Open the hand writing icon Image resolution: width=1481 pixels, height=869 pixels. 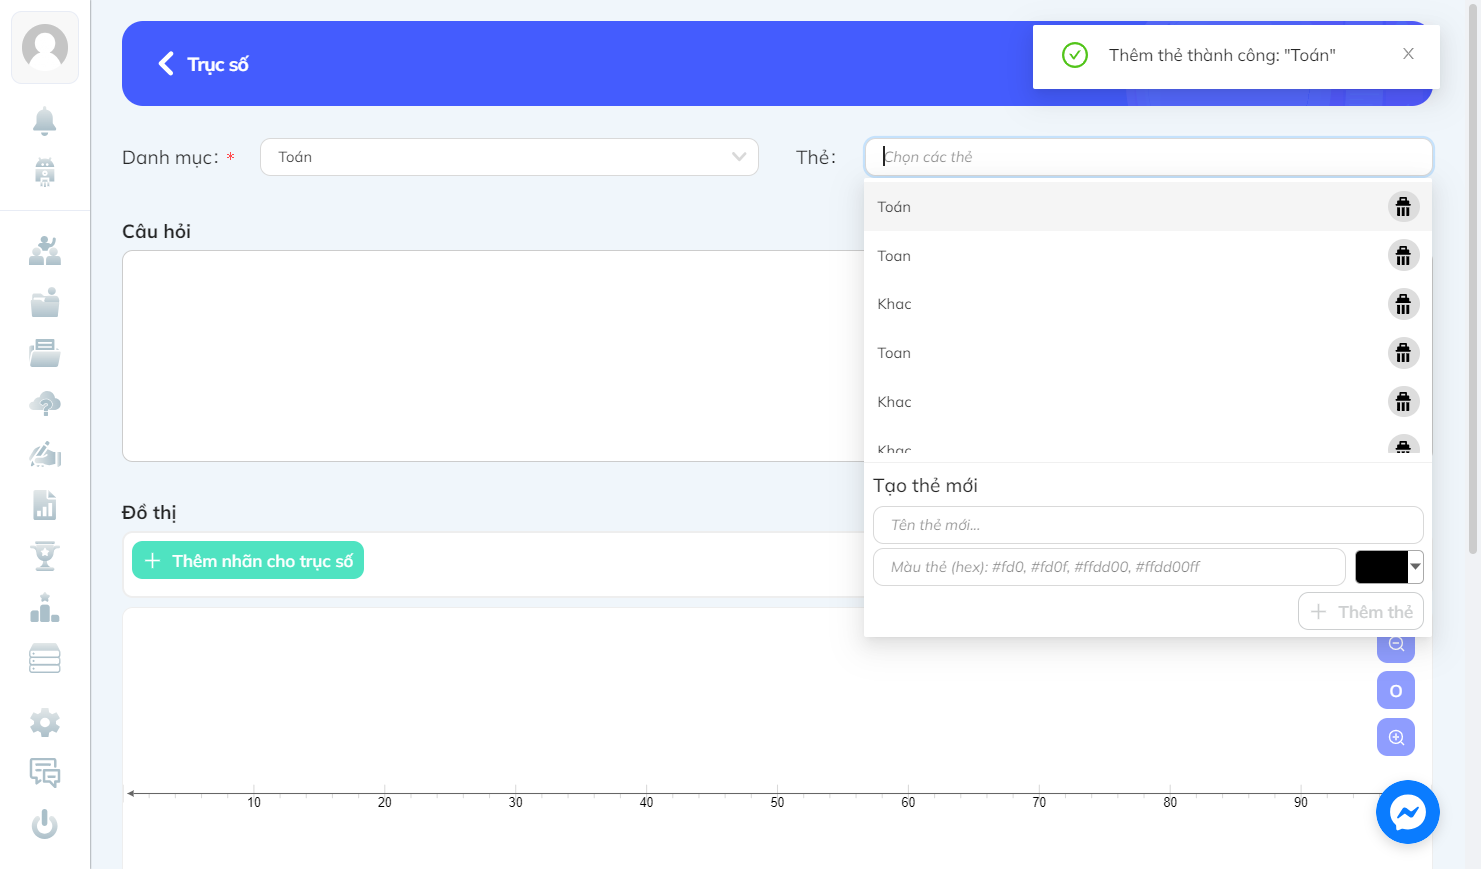coord(45,454)
